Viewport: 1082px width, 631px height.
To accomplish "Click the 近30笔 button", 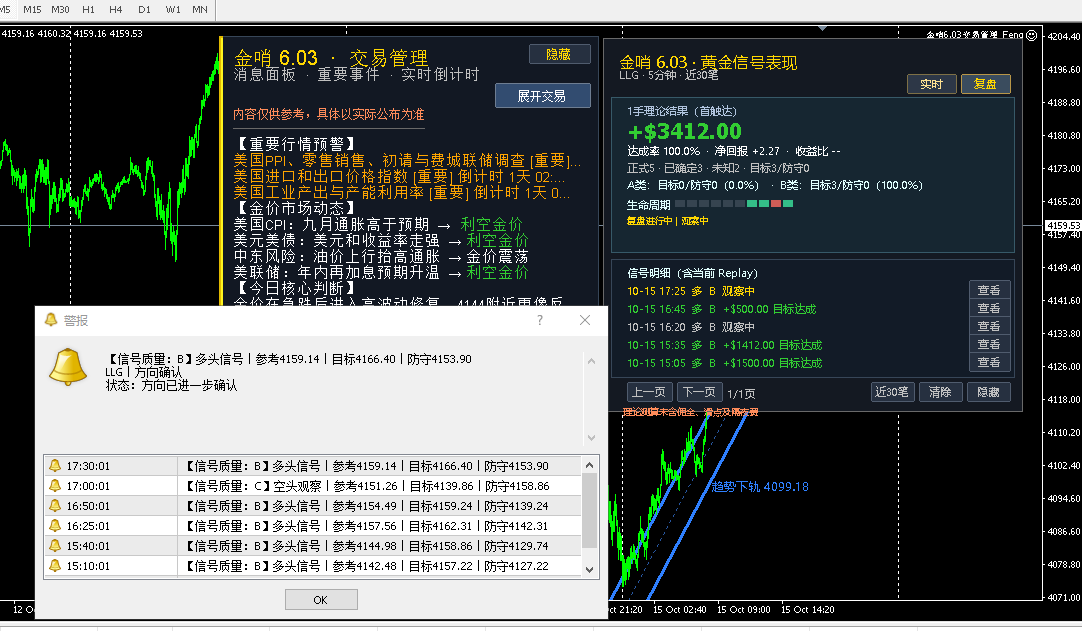I will point(892,392).
